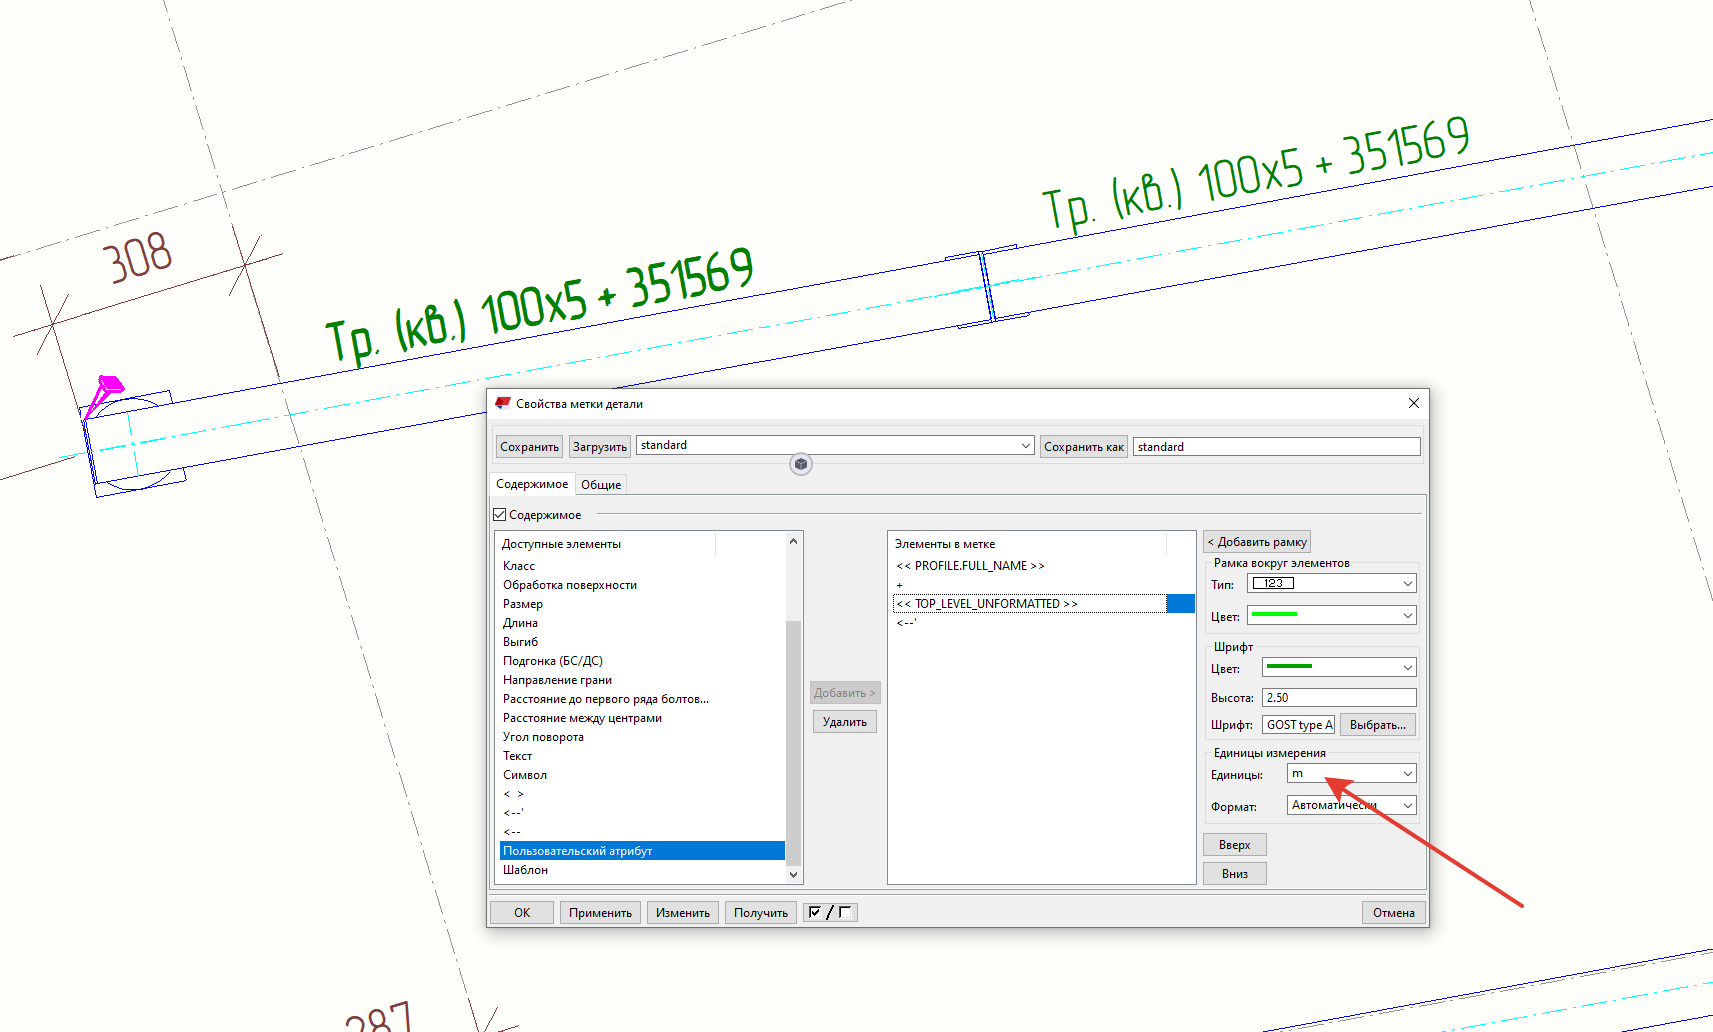Click the Tekla logo in dialog title bar
Viewport: 1713px width, 1032px height.
click(x=503, y=403)
